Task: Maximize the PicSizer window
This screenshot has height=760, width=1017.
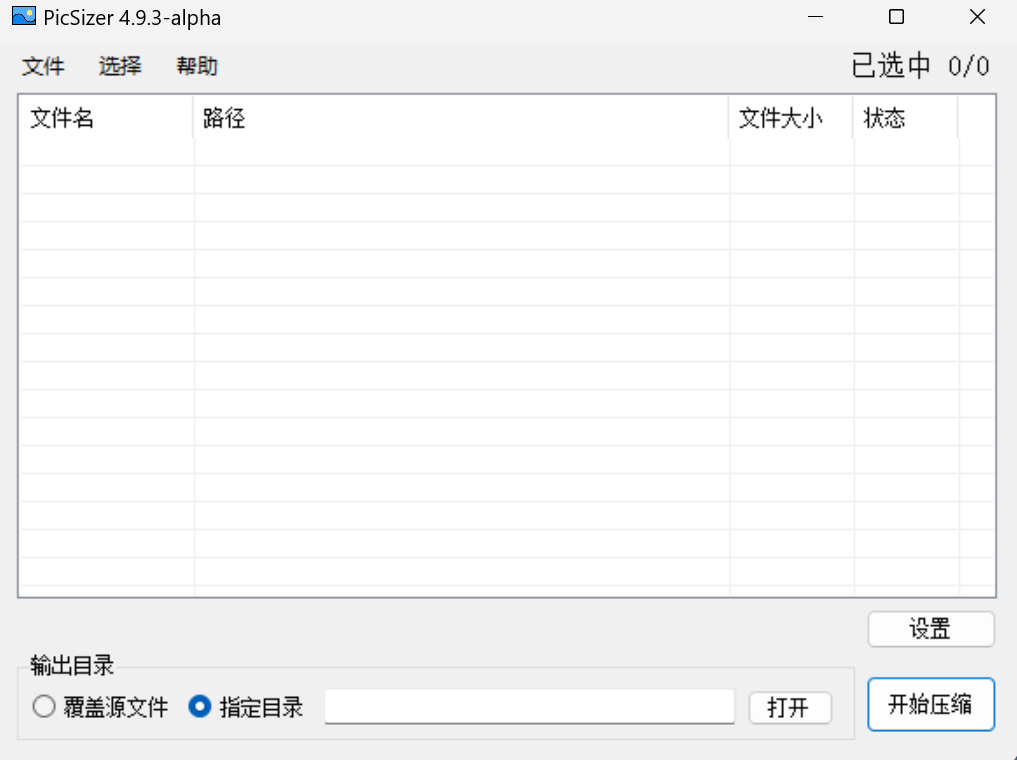Action: click(x=896, y=17)
